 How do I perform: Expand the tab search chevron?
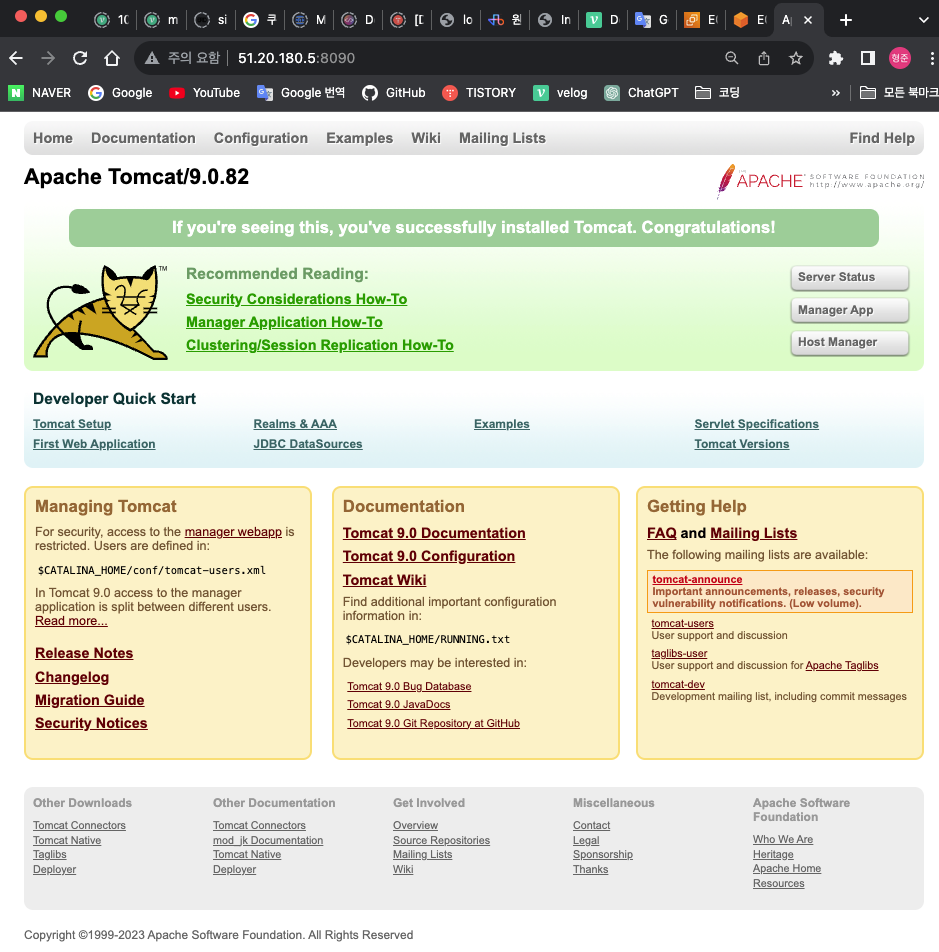click(923, 20)
